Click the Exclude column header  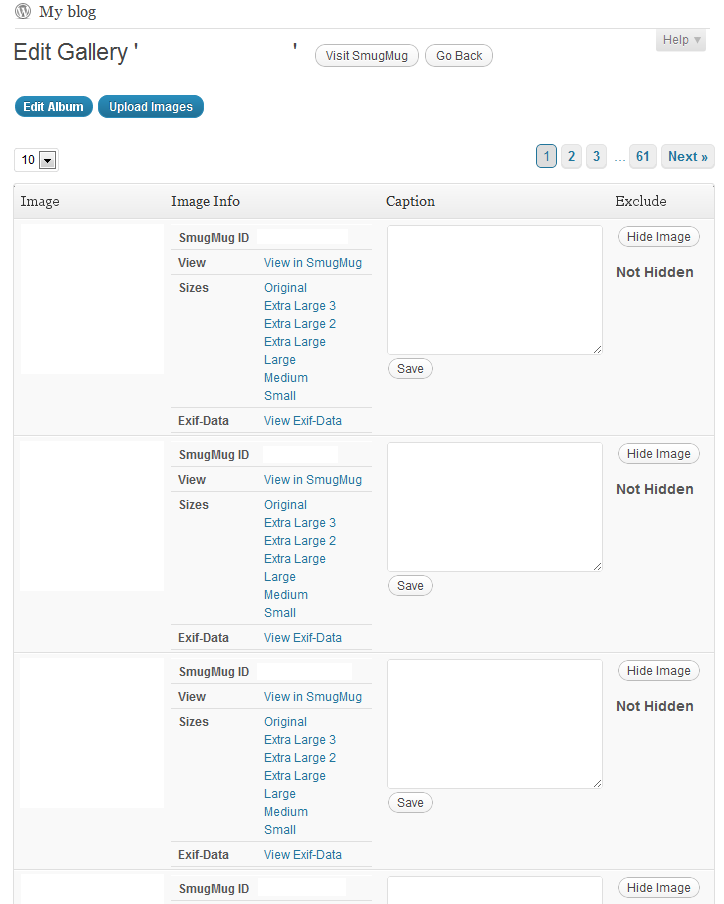click(641, 201)
